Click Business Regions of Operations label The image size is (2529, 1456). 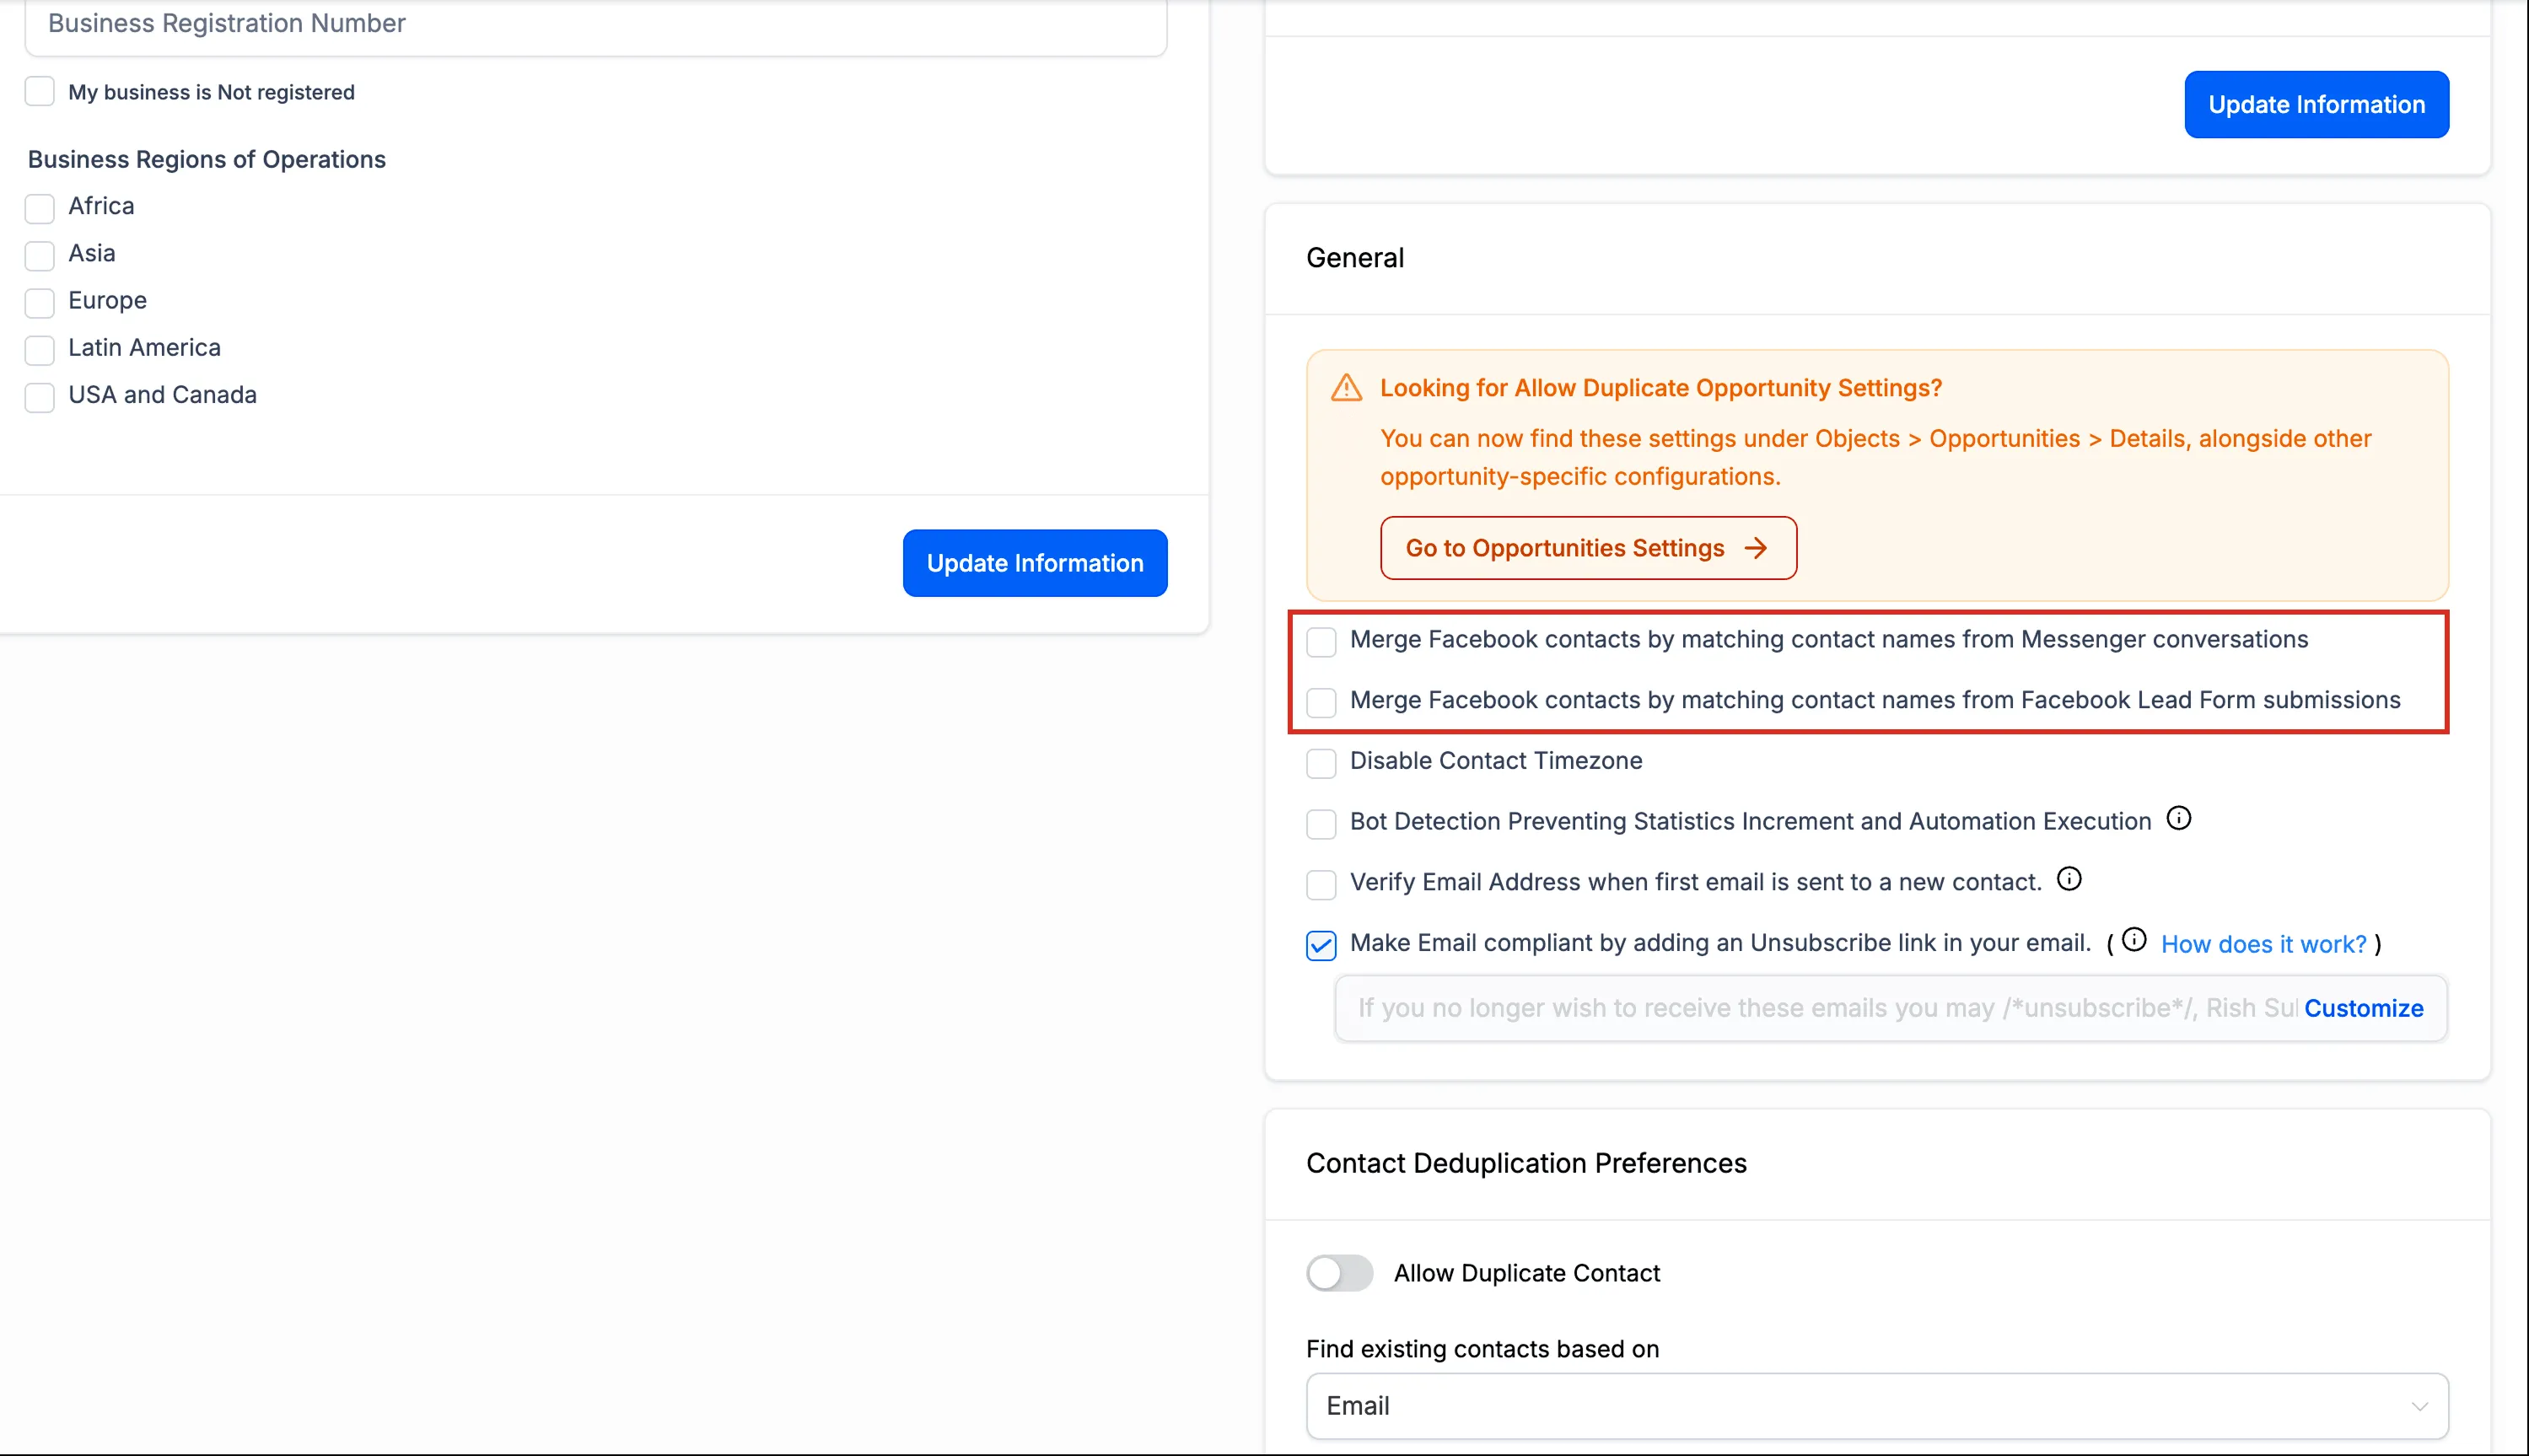pos(207,160)
